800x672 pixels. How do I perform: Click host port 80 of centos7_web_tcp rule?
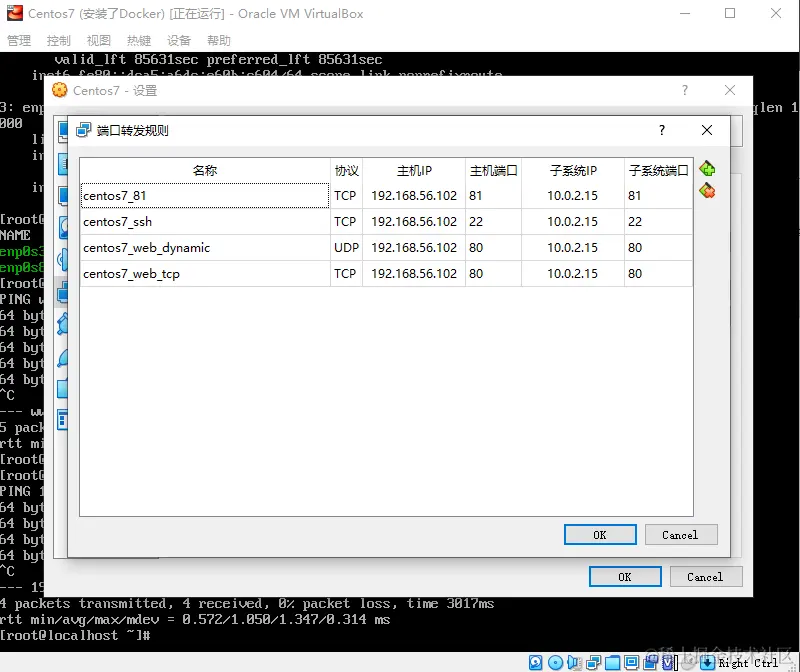click(493, 274)
